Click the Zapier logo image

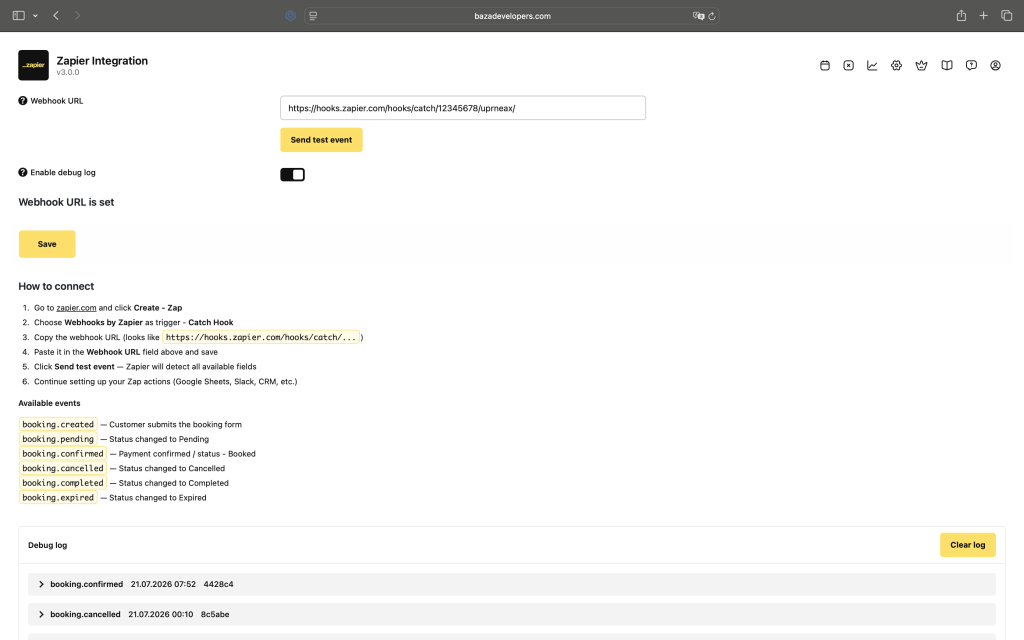(x=33, y=65)
